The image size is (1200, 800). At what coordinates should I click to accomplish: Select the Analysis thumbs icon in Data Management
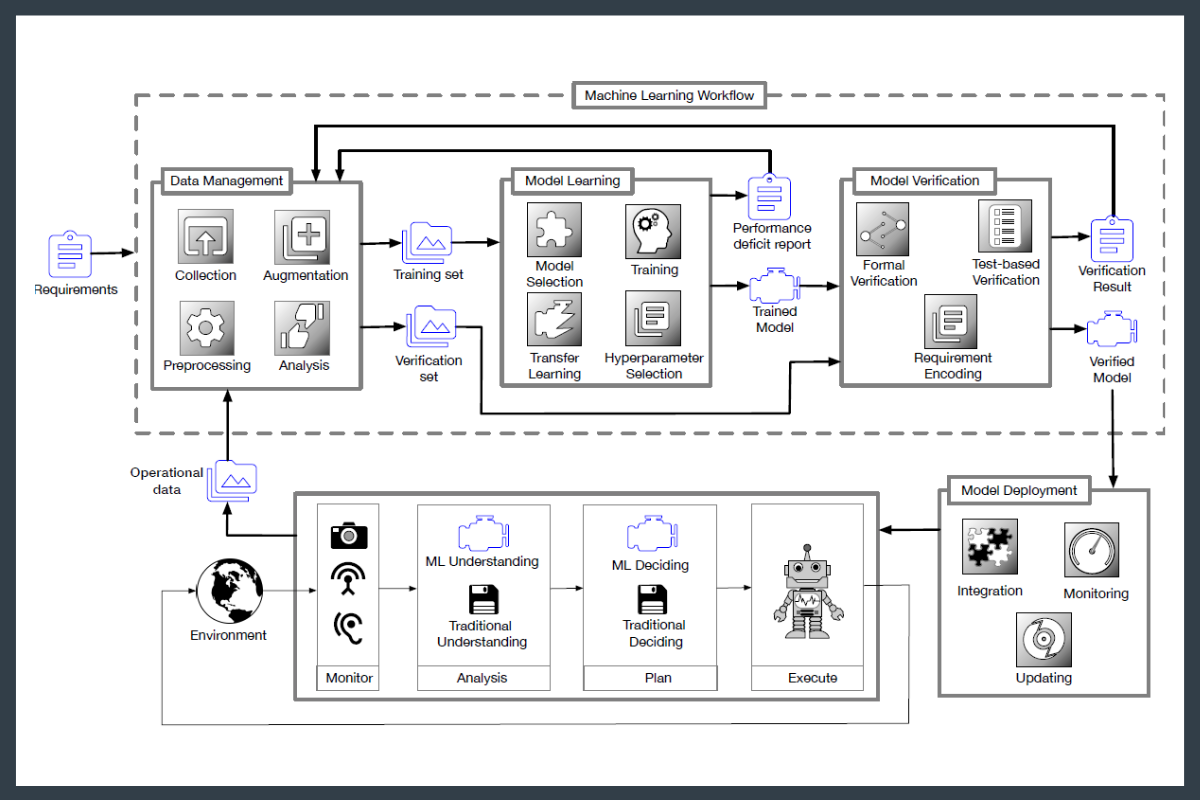[x=303, y=328]
